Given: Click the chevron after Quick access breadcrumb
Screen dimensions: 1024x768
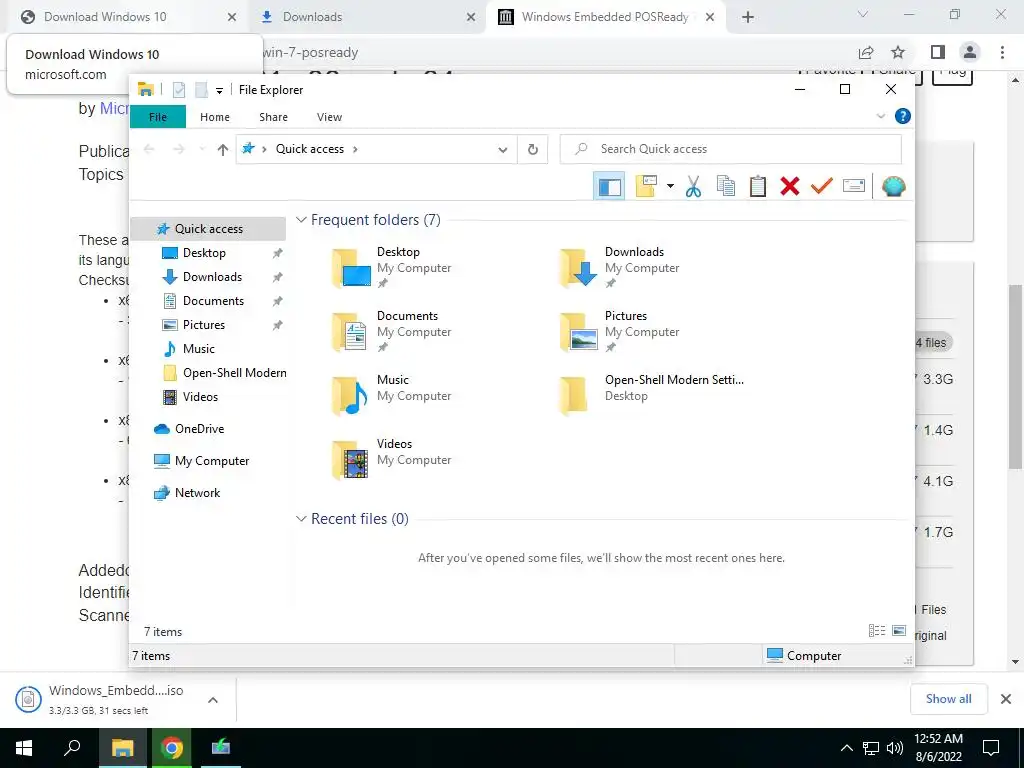Looking at the screenshot, I should 355,150.
